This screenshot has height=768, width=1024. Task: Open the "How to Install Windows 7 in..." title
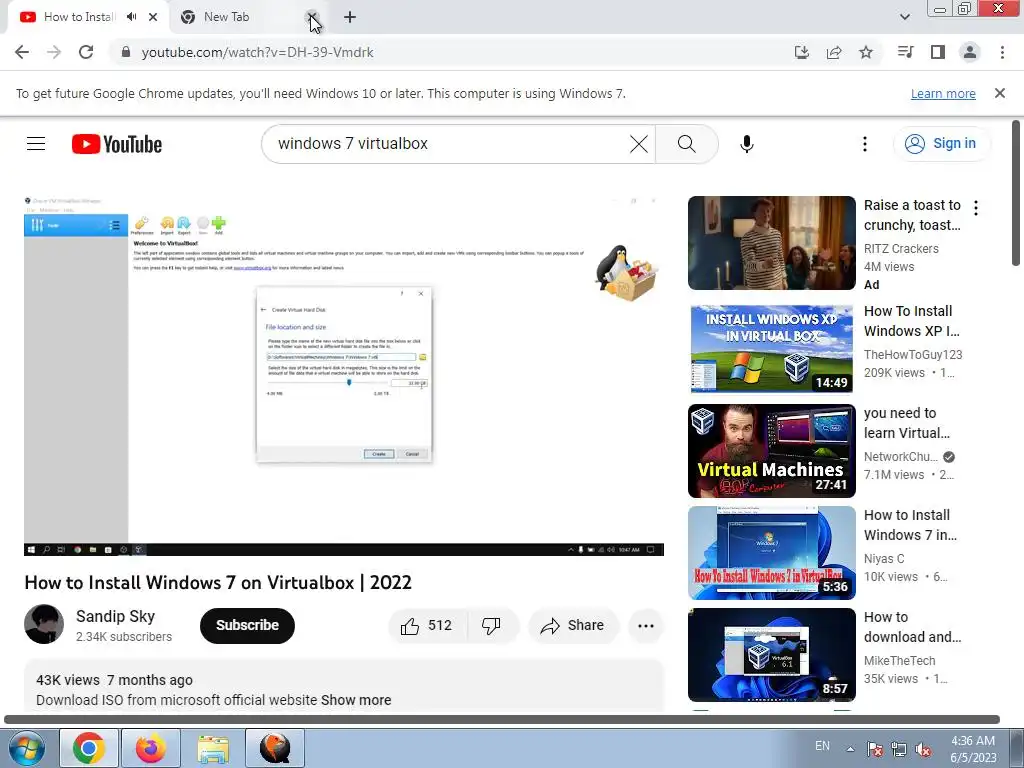coord(910,524)
